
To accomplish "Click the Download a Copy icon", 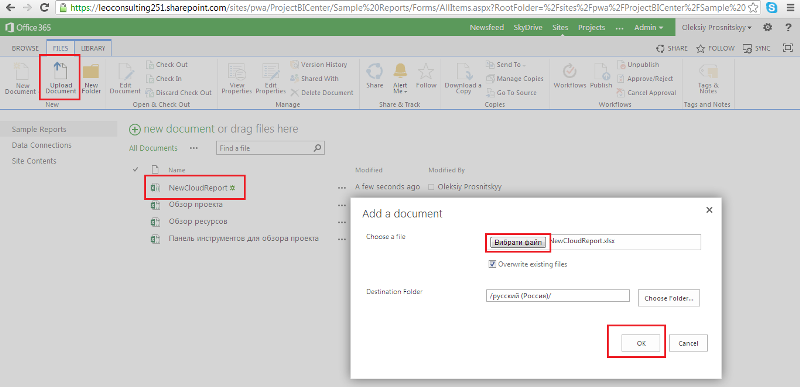I will click(x=463, y=78).
